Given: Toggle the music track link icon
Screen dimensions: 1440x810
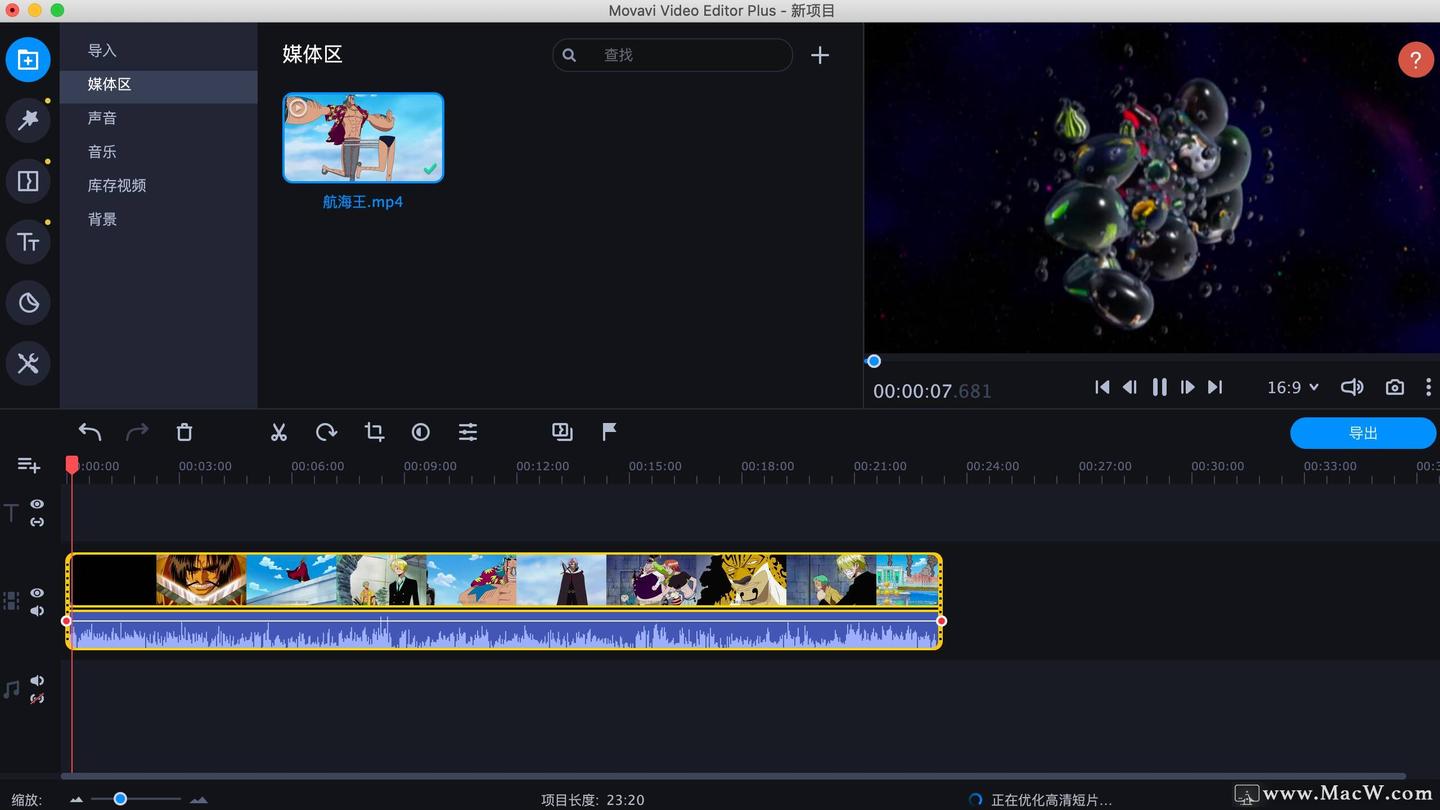Looking at the screenshot, I should [37, 698].
